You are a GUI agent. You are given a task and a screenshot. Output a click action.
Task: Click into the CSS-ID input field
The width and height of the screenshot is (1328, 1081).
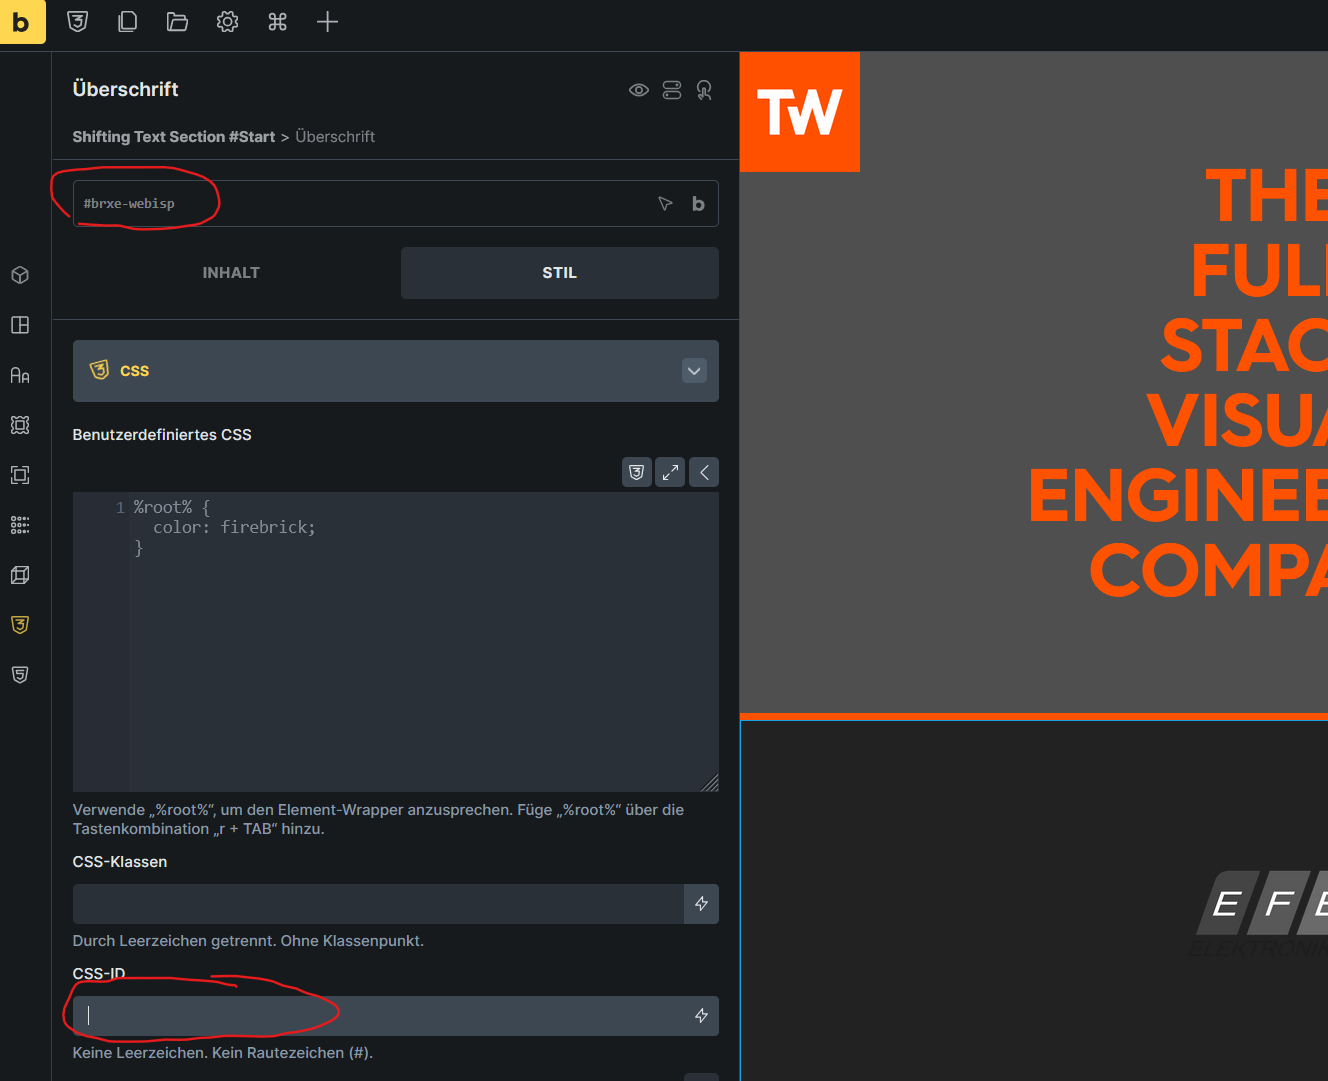[x=380, y=1016]
